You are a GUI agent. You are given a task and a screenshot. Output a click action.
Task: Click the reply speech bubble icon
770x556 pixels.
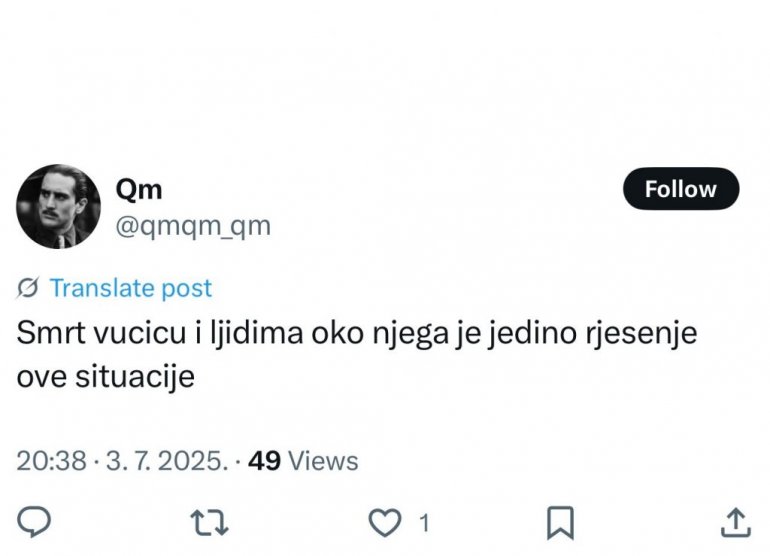point(36,521)
